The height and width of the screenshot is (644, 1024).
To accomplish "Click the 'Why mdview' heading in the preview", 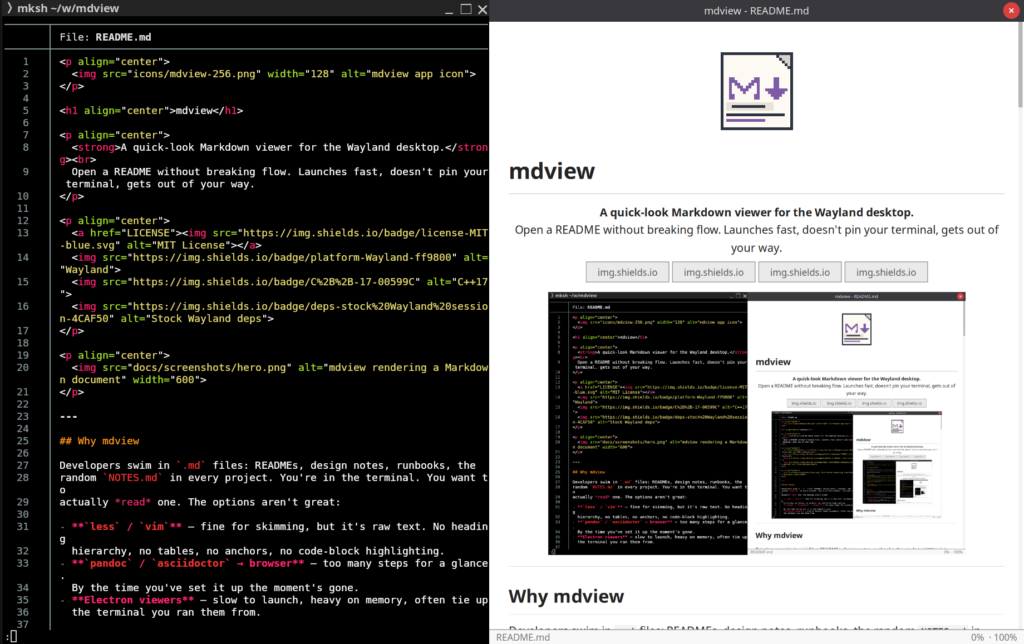I will [x=566, y=596].
